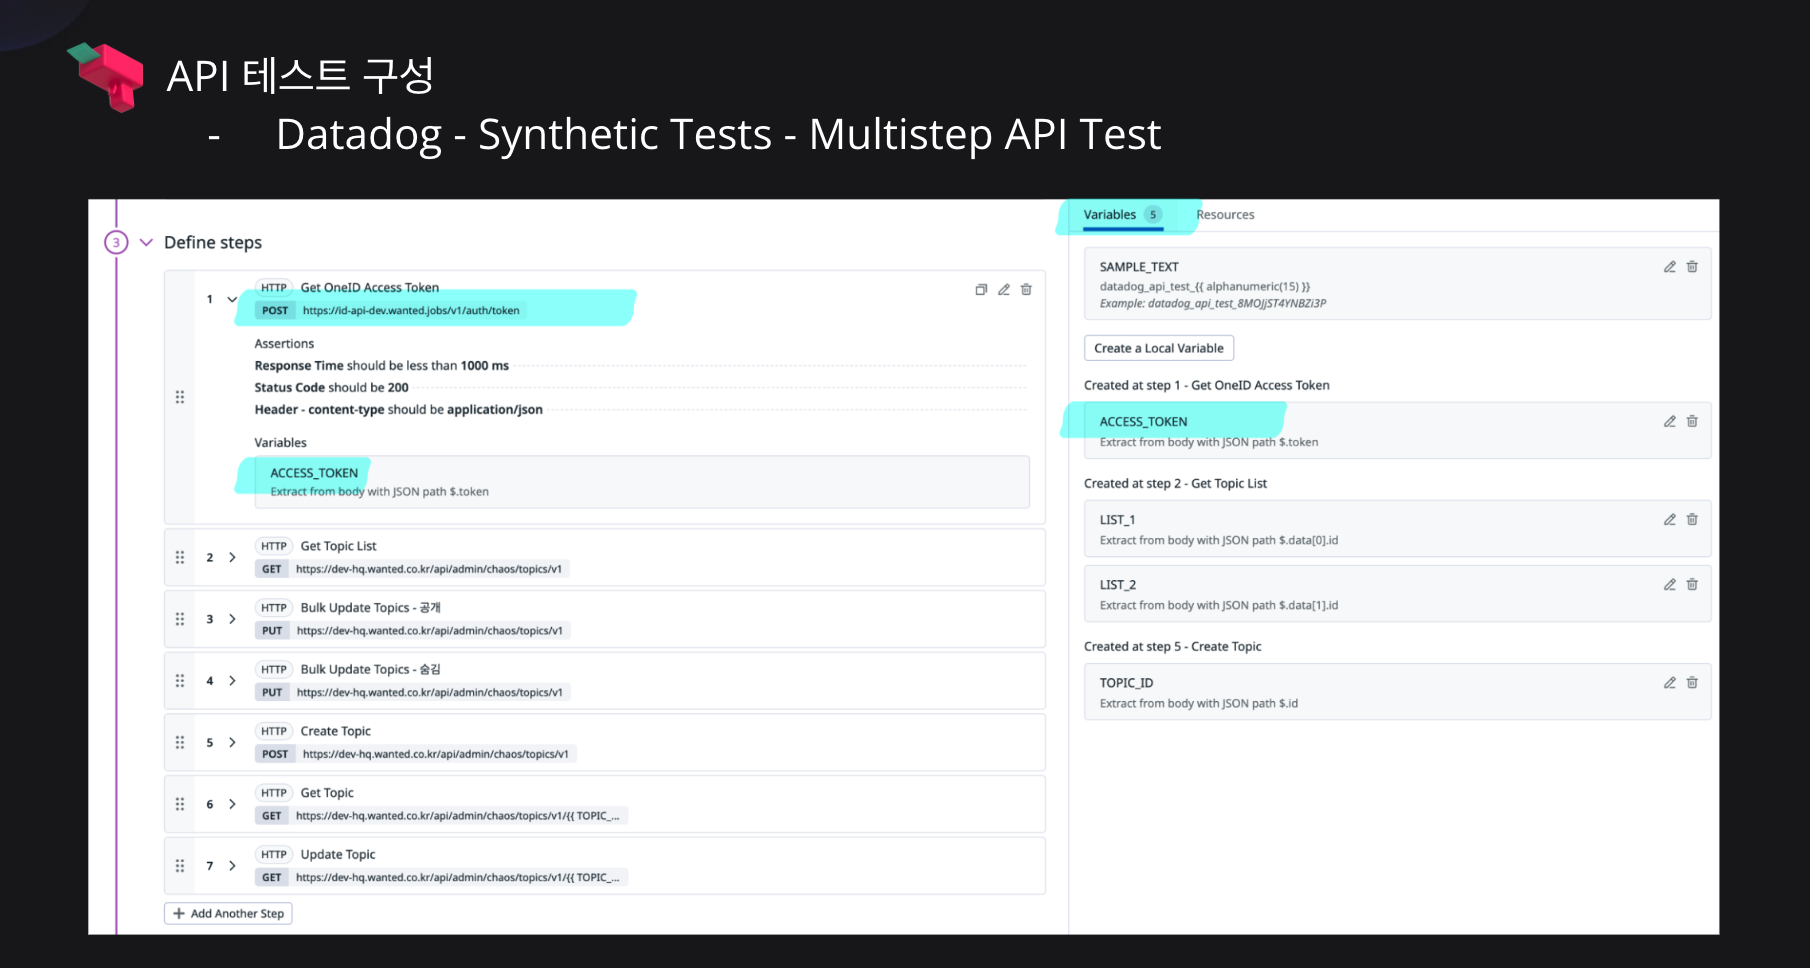Delete the ACCESS_TOKEN variable in right panel
Viewport: 1810px width, 968px height.
click(x=1692, y=422)
